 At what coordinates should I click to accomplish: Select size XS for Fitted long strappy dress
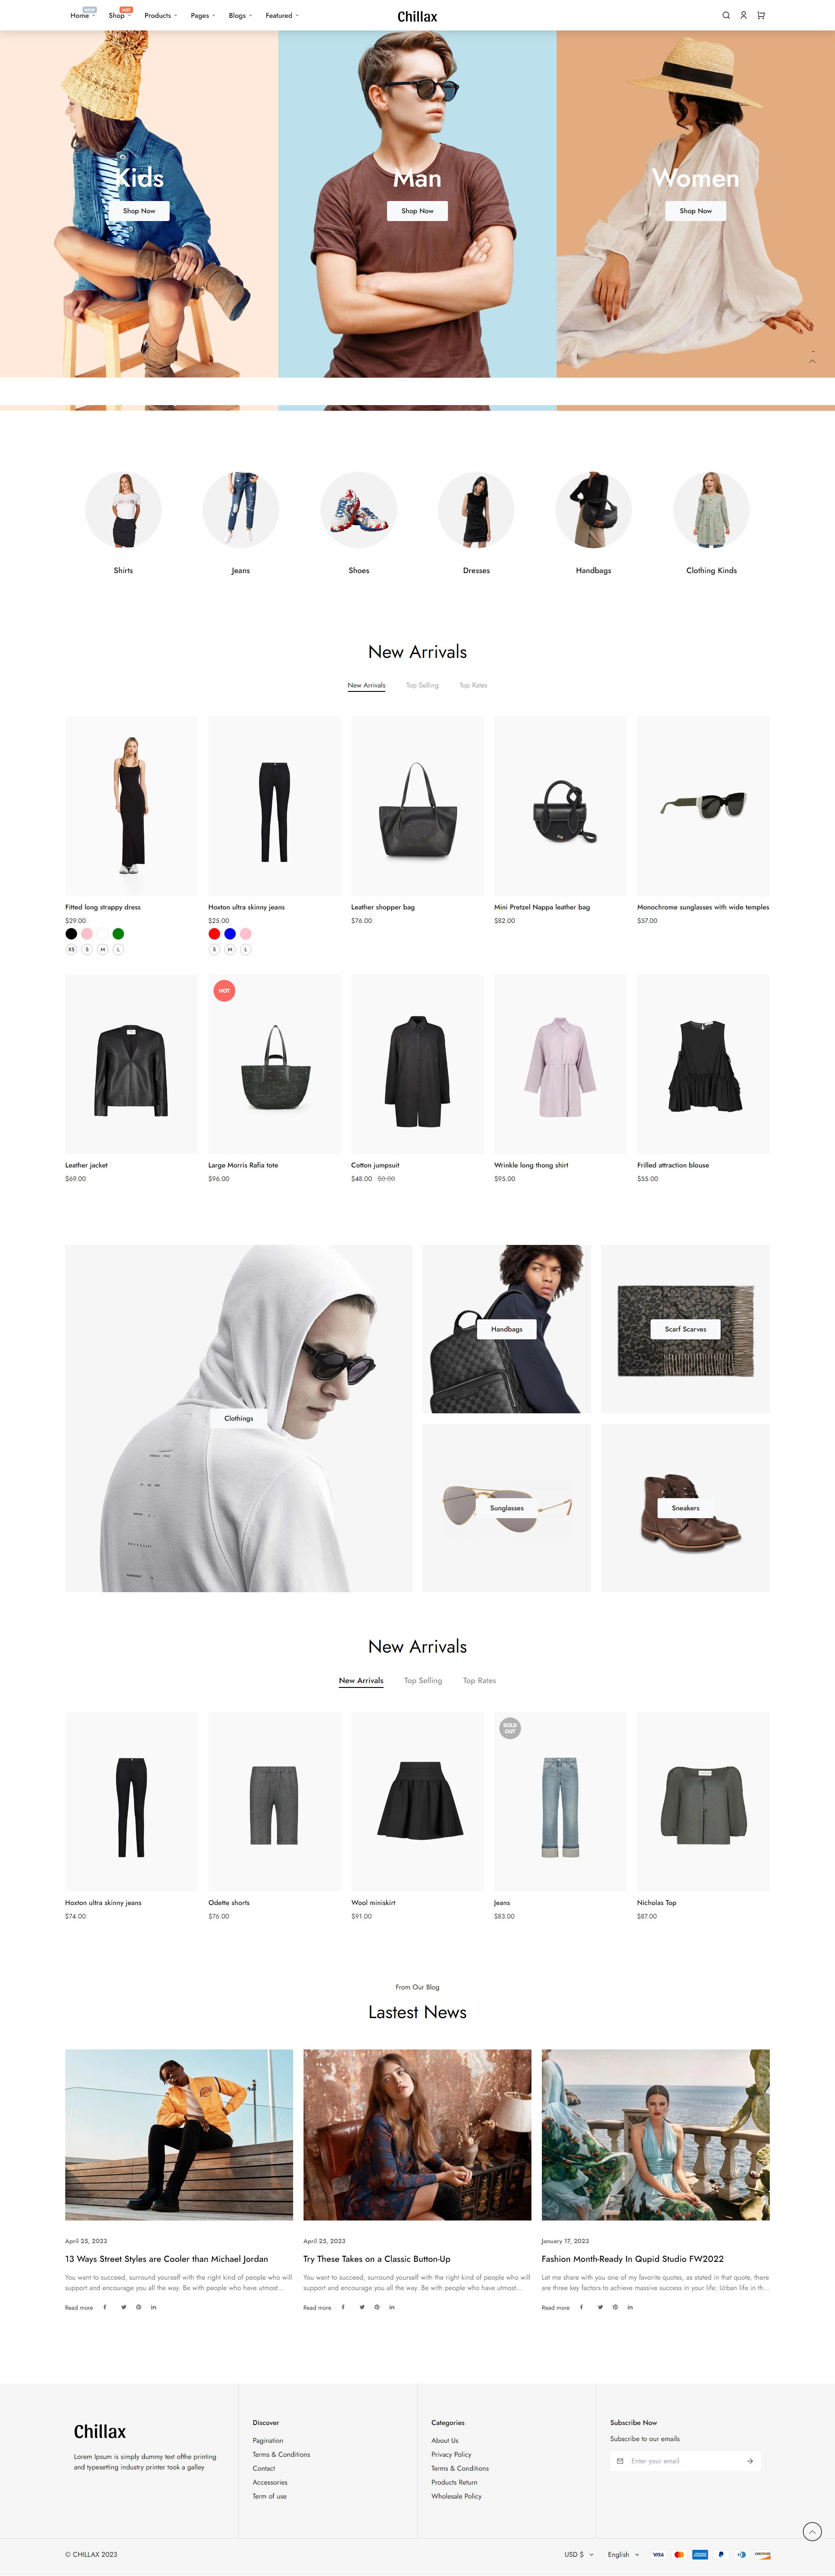tap(71, 949)
